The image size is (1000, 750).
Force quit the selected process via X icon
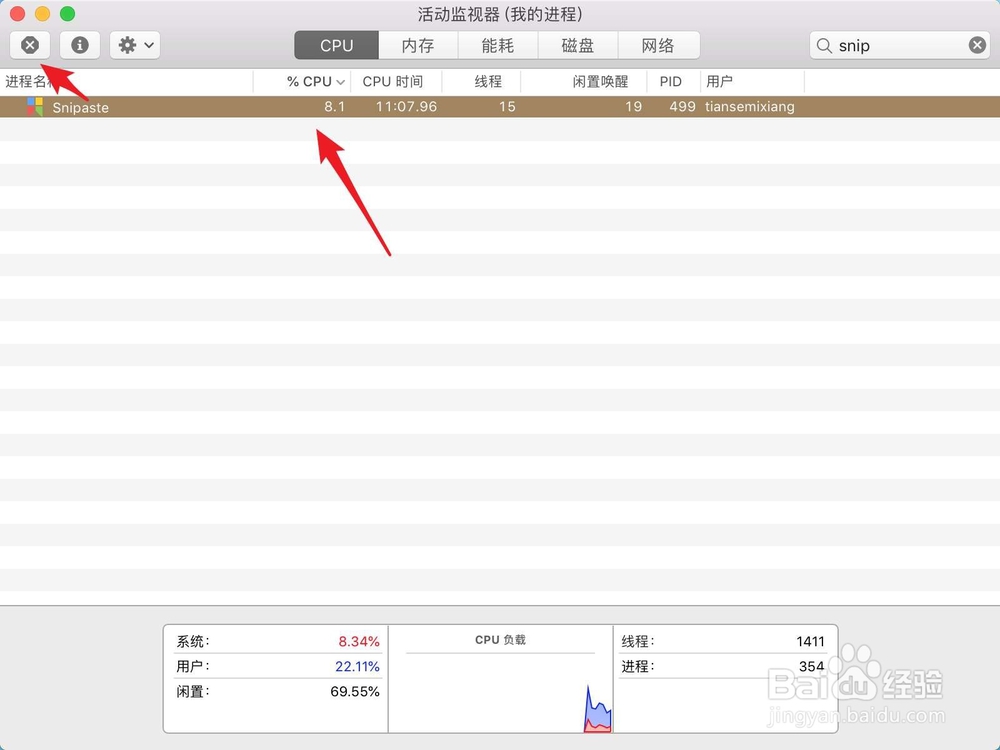tap(30, 45)
